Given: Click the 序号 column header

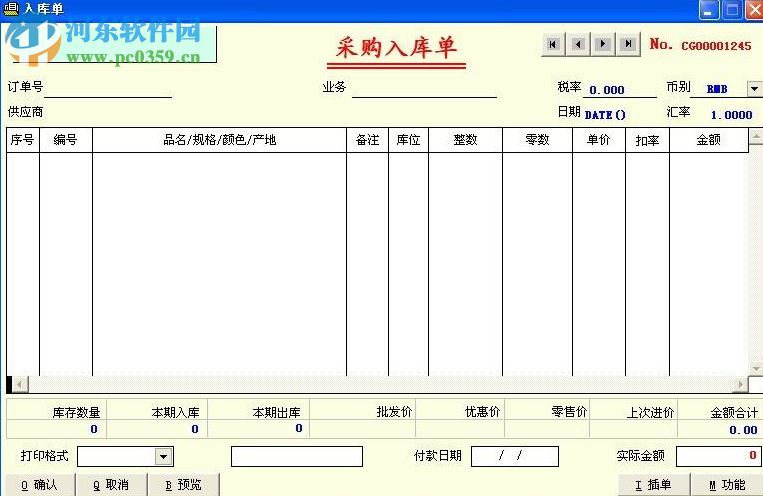Looking at the screenshot, I should (23, 140).
